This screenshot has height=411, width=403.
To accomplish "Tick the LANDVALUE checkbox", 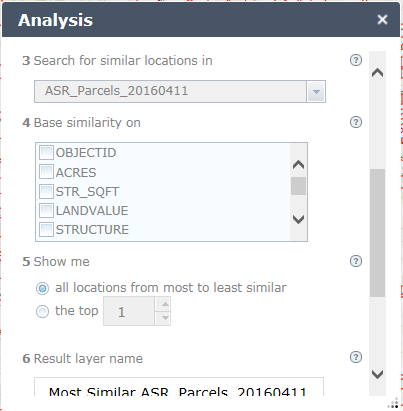I will (46, 211).
